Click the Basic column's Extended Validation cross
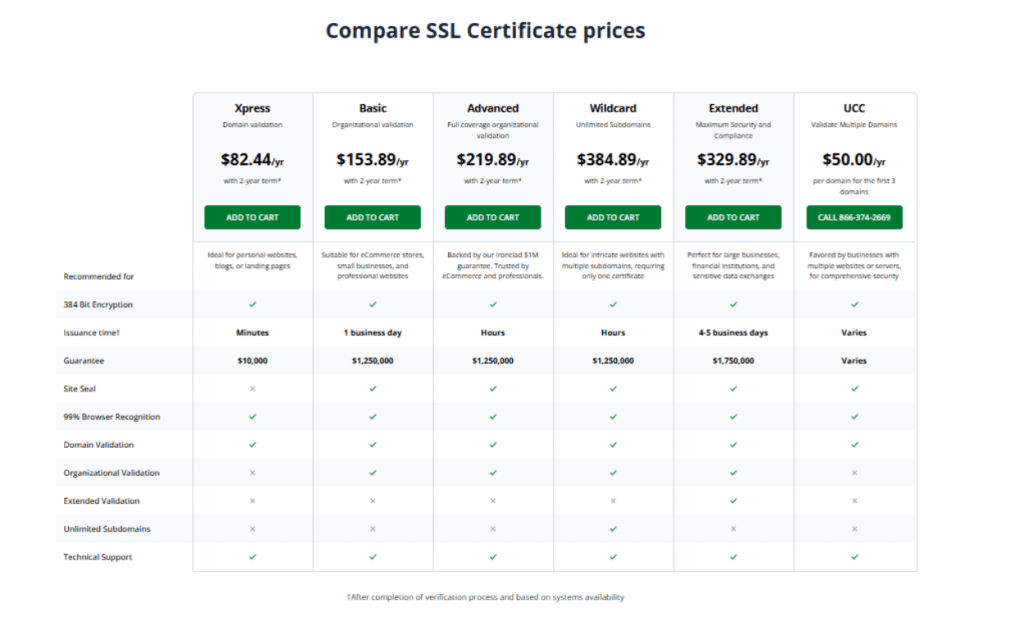 (x=372, y=501)
